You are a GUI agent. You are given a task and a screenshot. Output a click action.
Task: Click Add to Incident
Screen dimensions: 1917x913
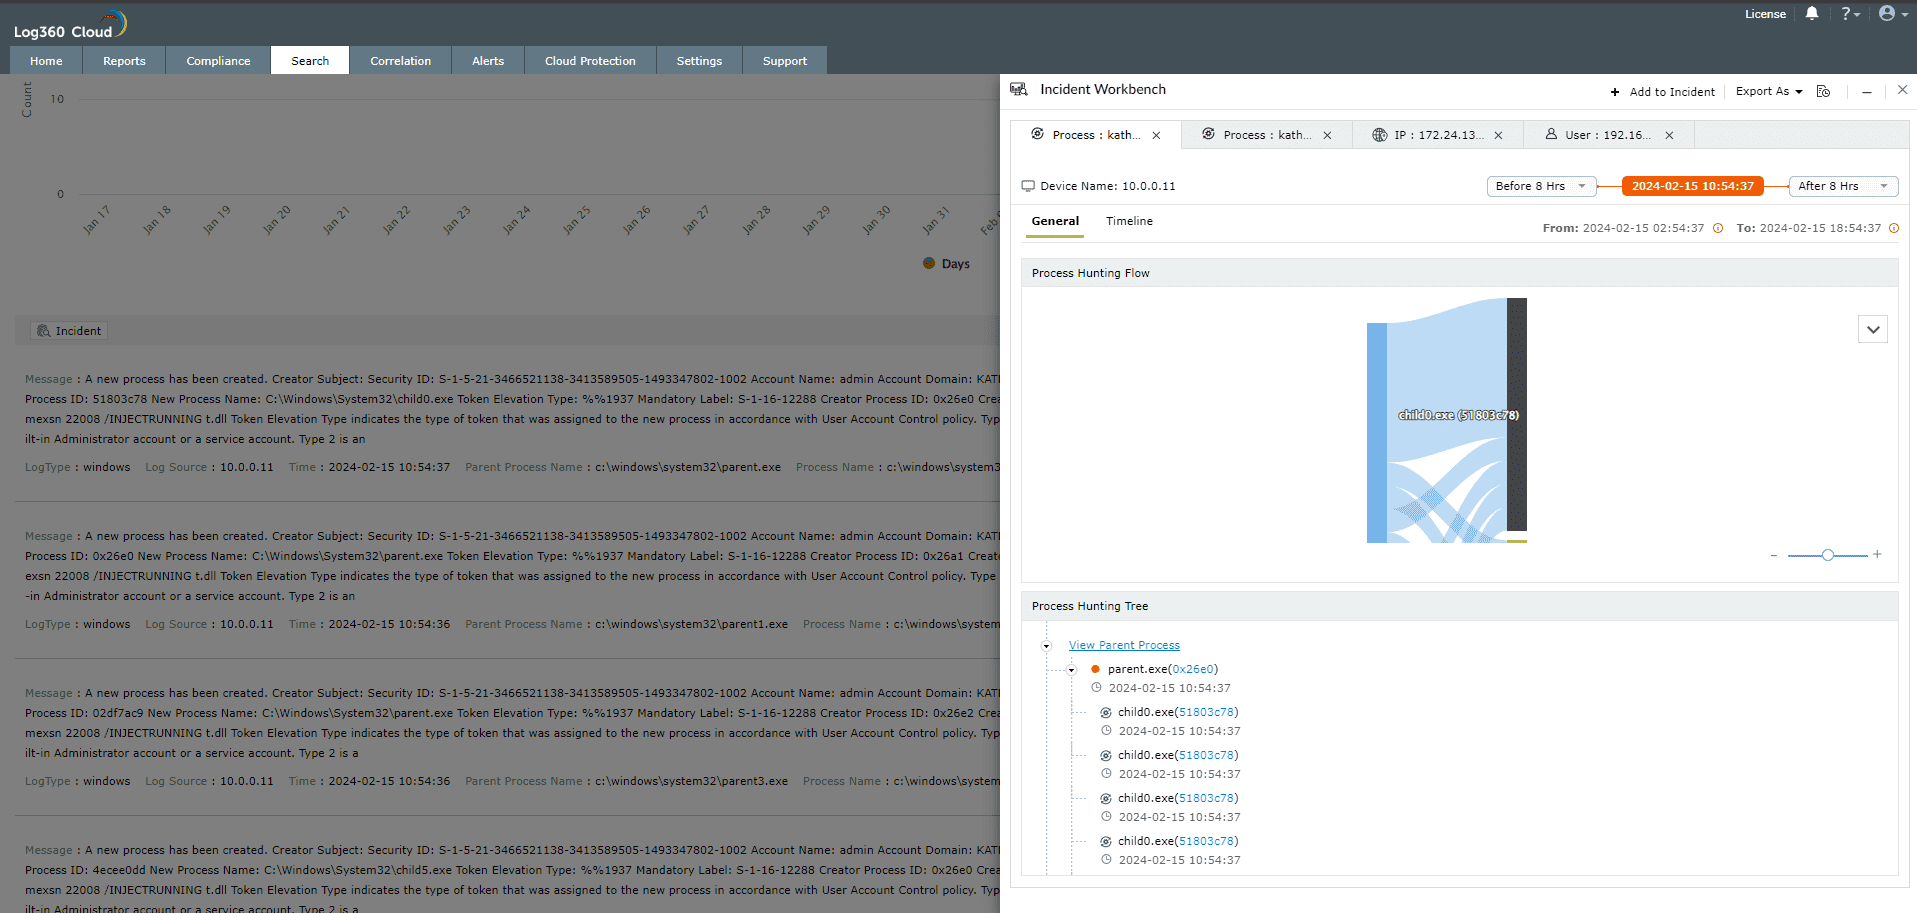[x=1662, y=92]
